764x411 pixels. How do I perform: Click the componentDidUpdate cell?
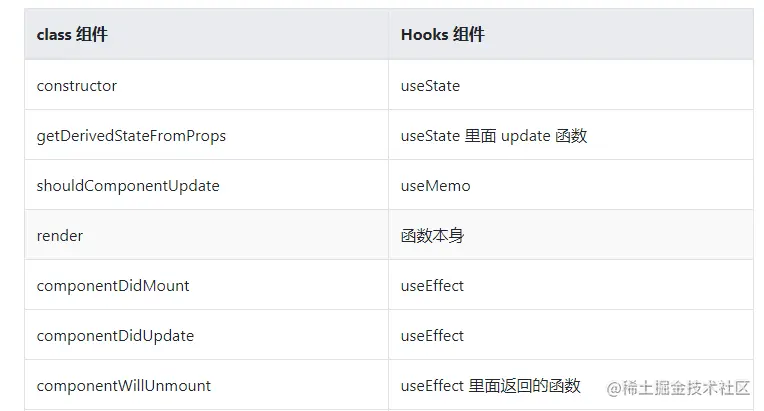point(115,336)
